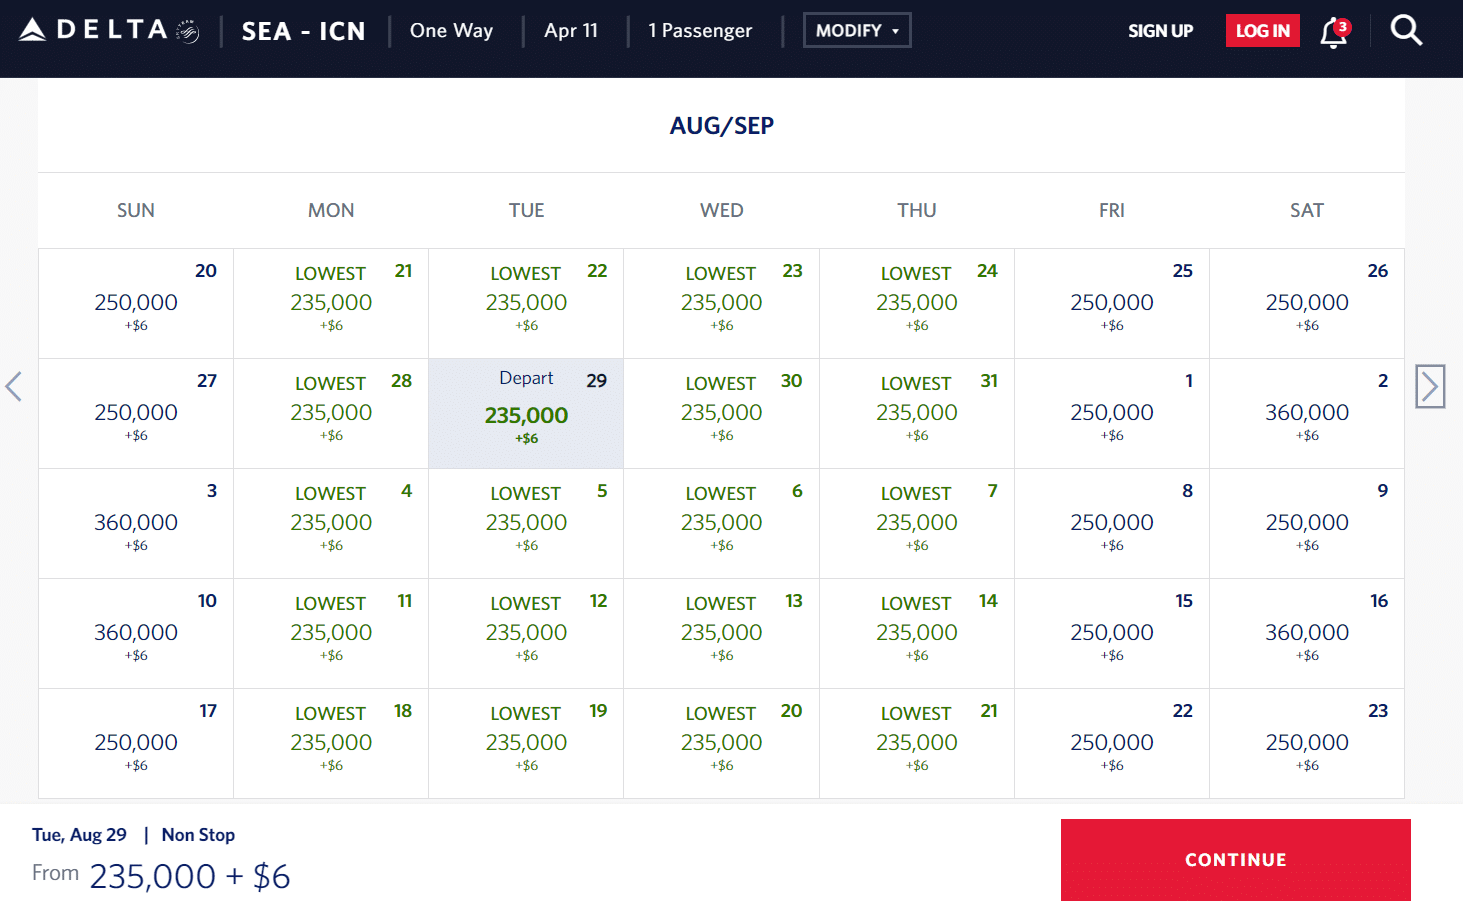Image resolution: width=1463 pixels, height=912 pixels.
Task: Go to next calendar weeks
Action: (x=1430, y=387)
